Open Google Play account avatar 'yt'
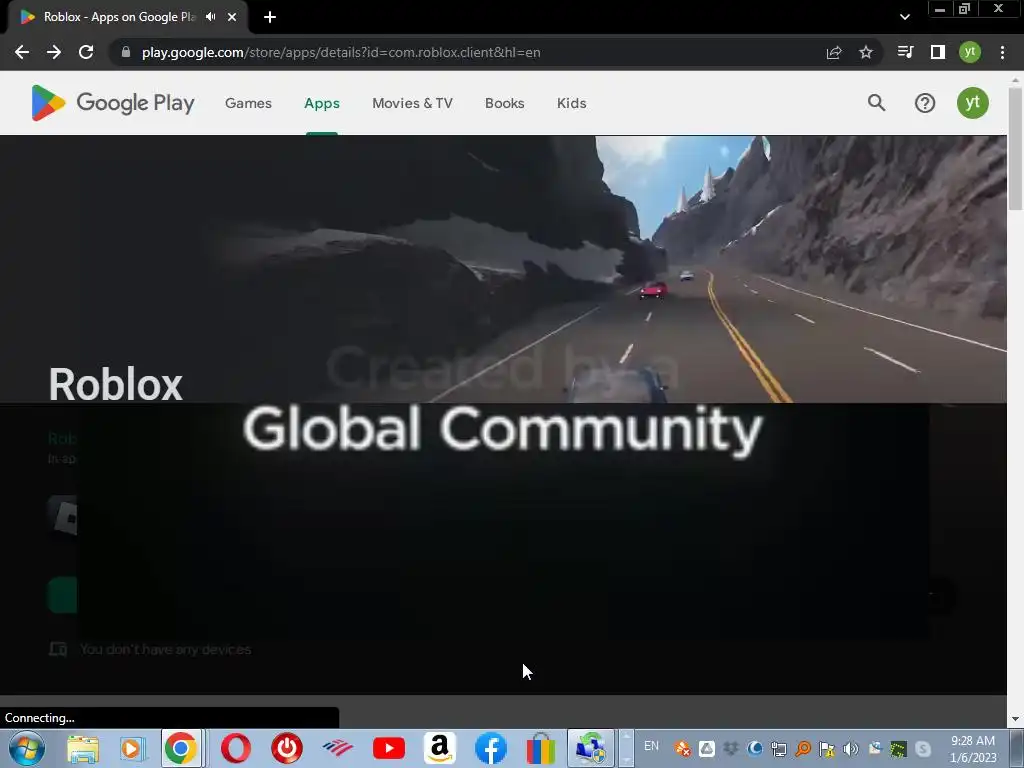The height and width of the screenshot is (768, 1024). click(972, 103)
